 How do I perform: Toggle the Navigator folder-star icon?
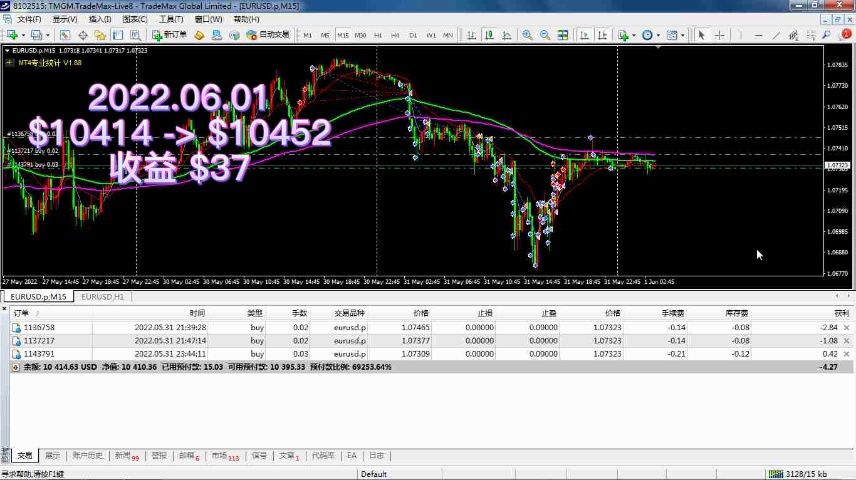[x=100, y=35]
